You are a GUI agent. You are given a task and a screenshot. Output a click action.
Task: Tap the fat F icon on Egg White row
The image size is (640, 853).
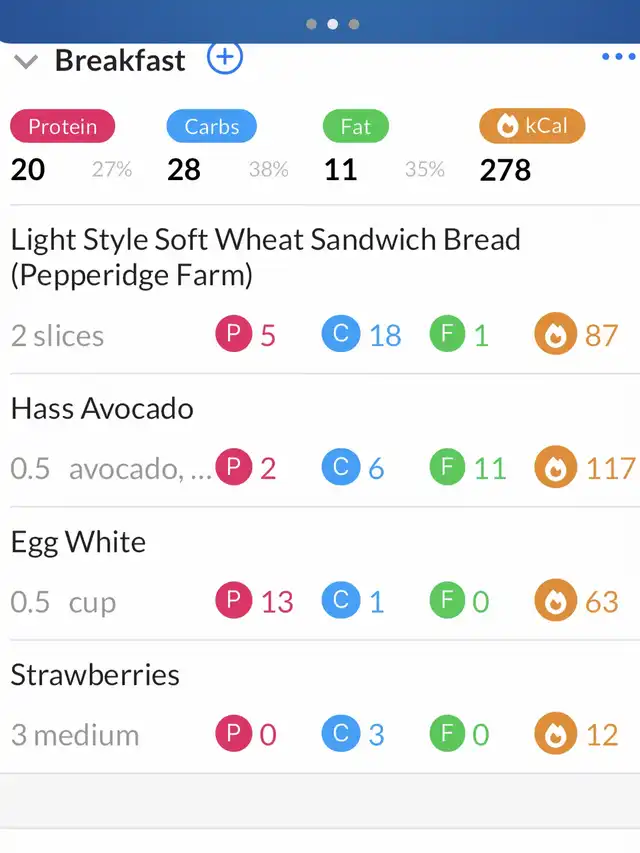click(448, 602)
